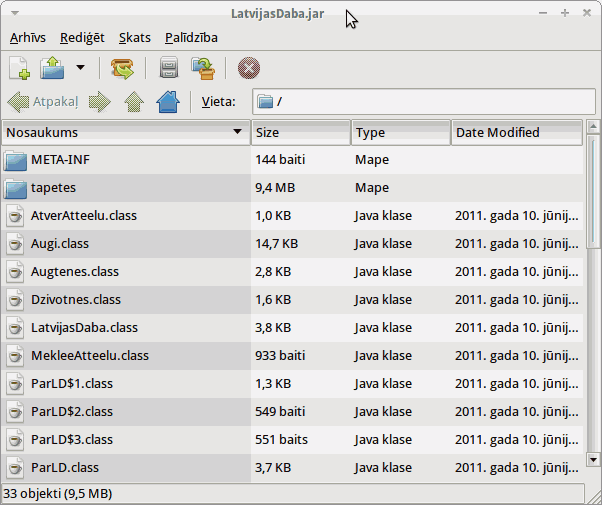Image resolution: width=602 pixels, height=505 pixels.
Task: Click the forward navigation arrow
Action: coord(100,102)
